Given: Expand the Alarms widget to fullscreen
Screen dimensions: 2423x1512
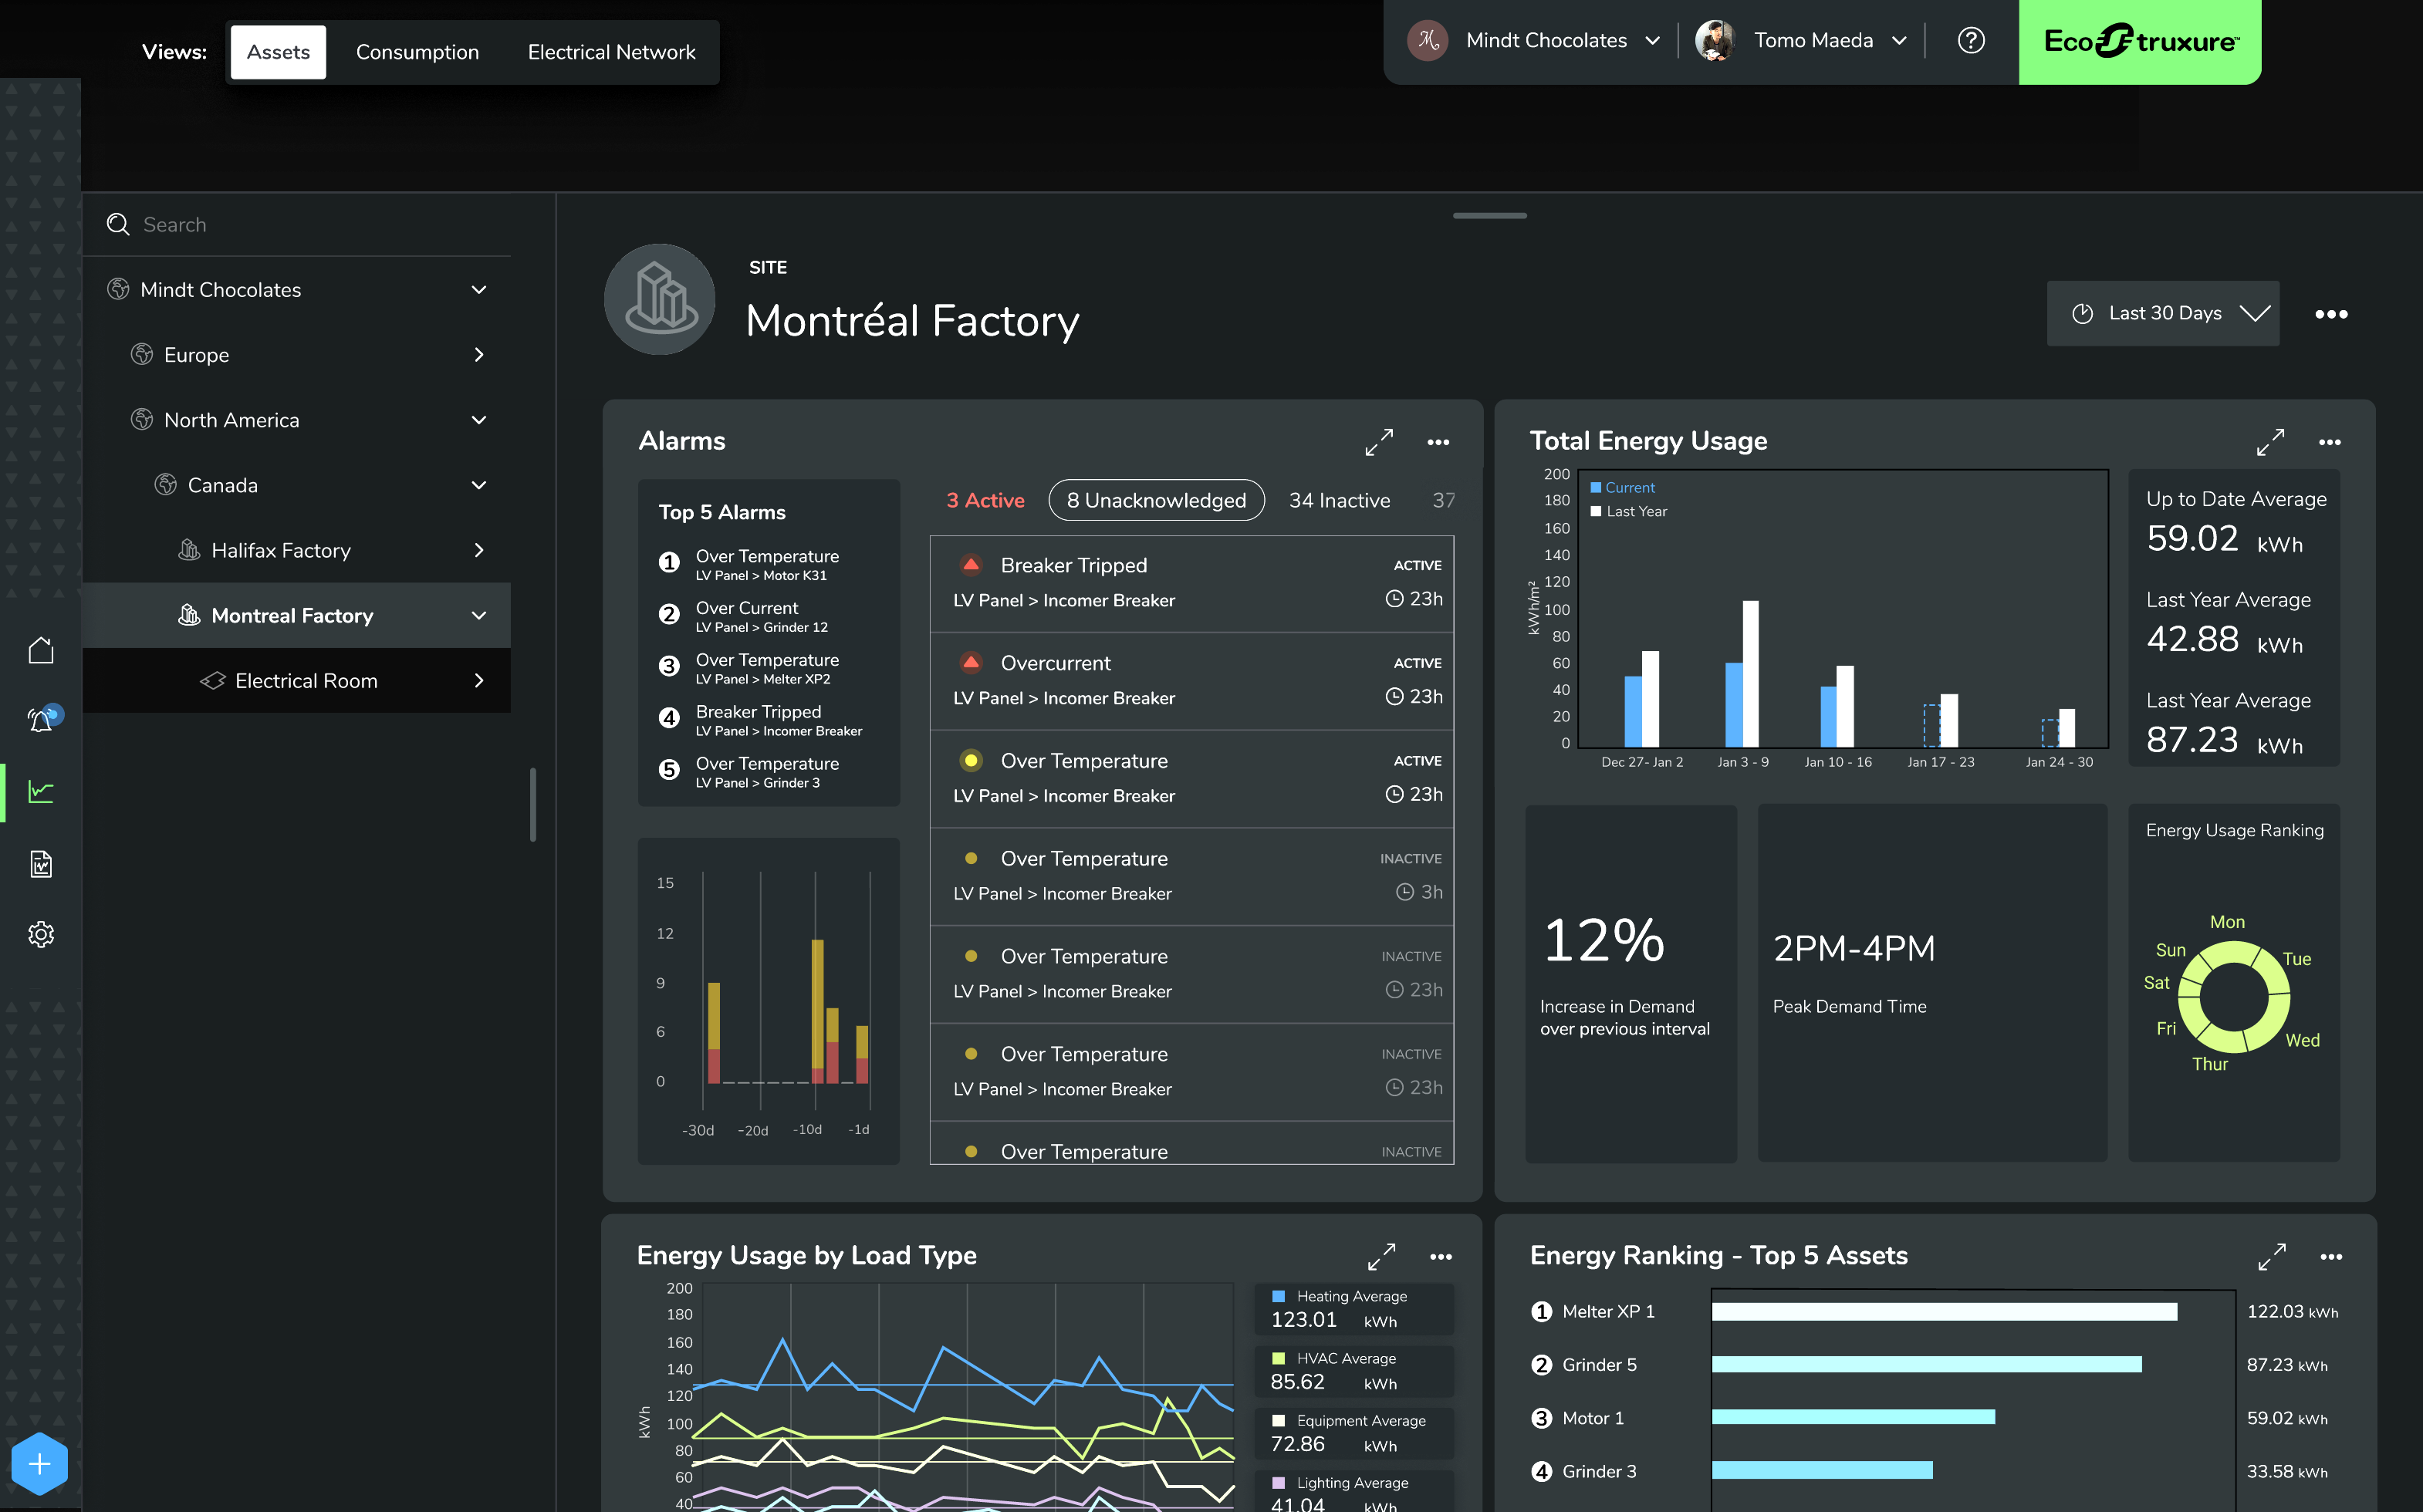Looking at the screenshot, I should pos(1379,441).
